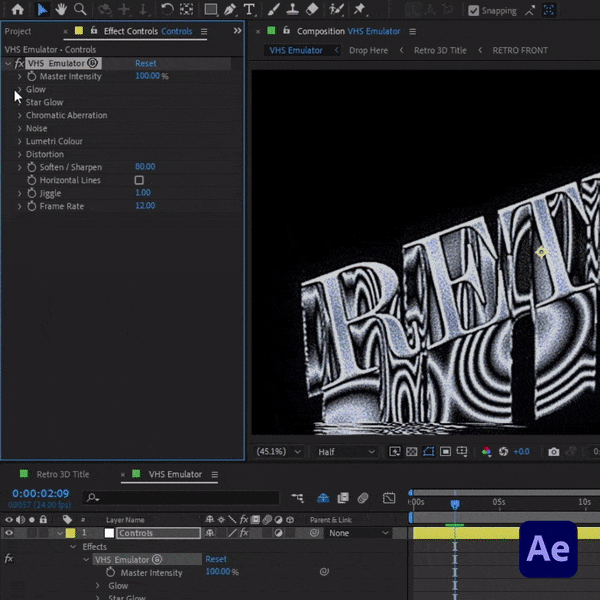Take a snapshot with camera icon
The image size is (600, 600).
point(553,452)
